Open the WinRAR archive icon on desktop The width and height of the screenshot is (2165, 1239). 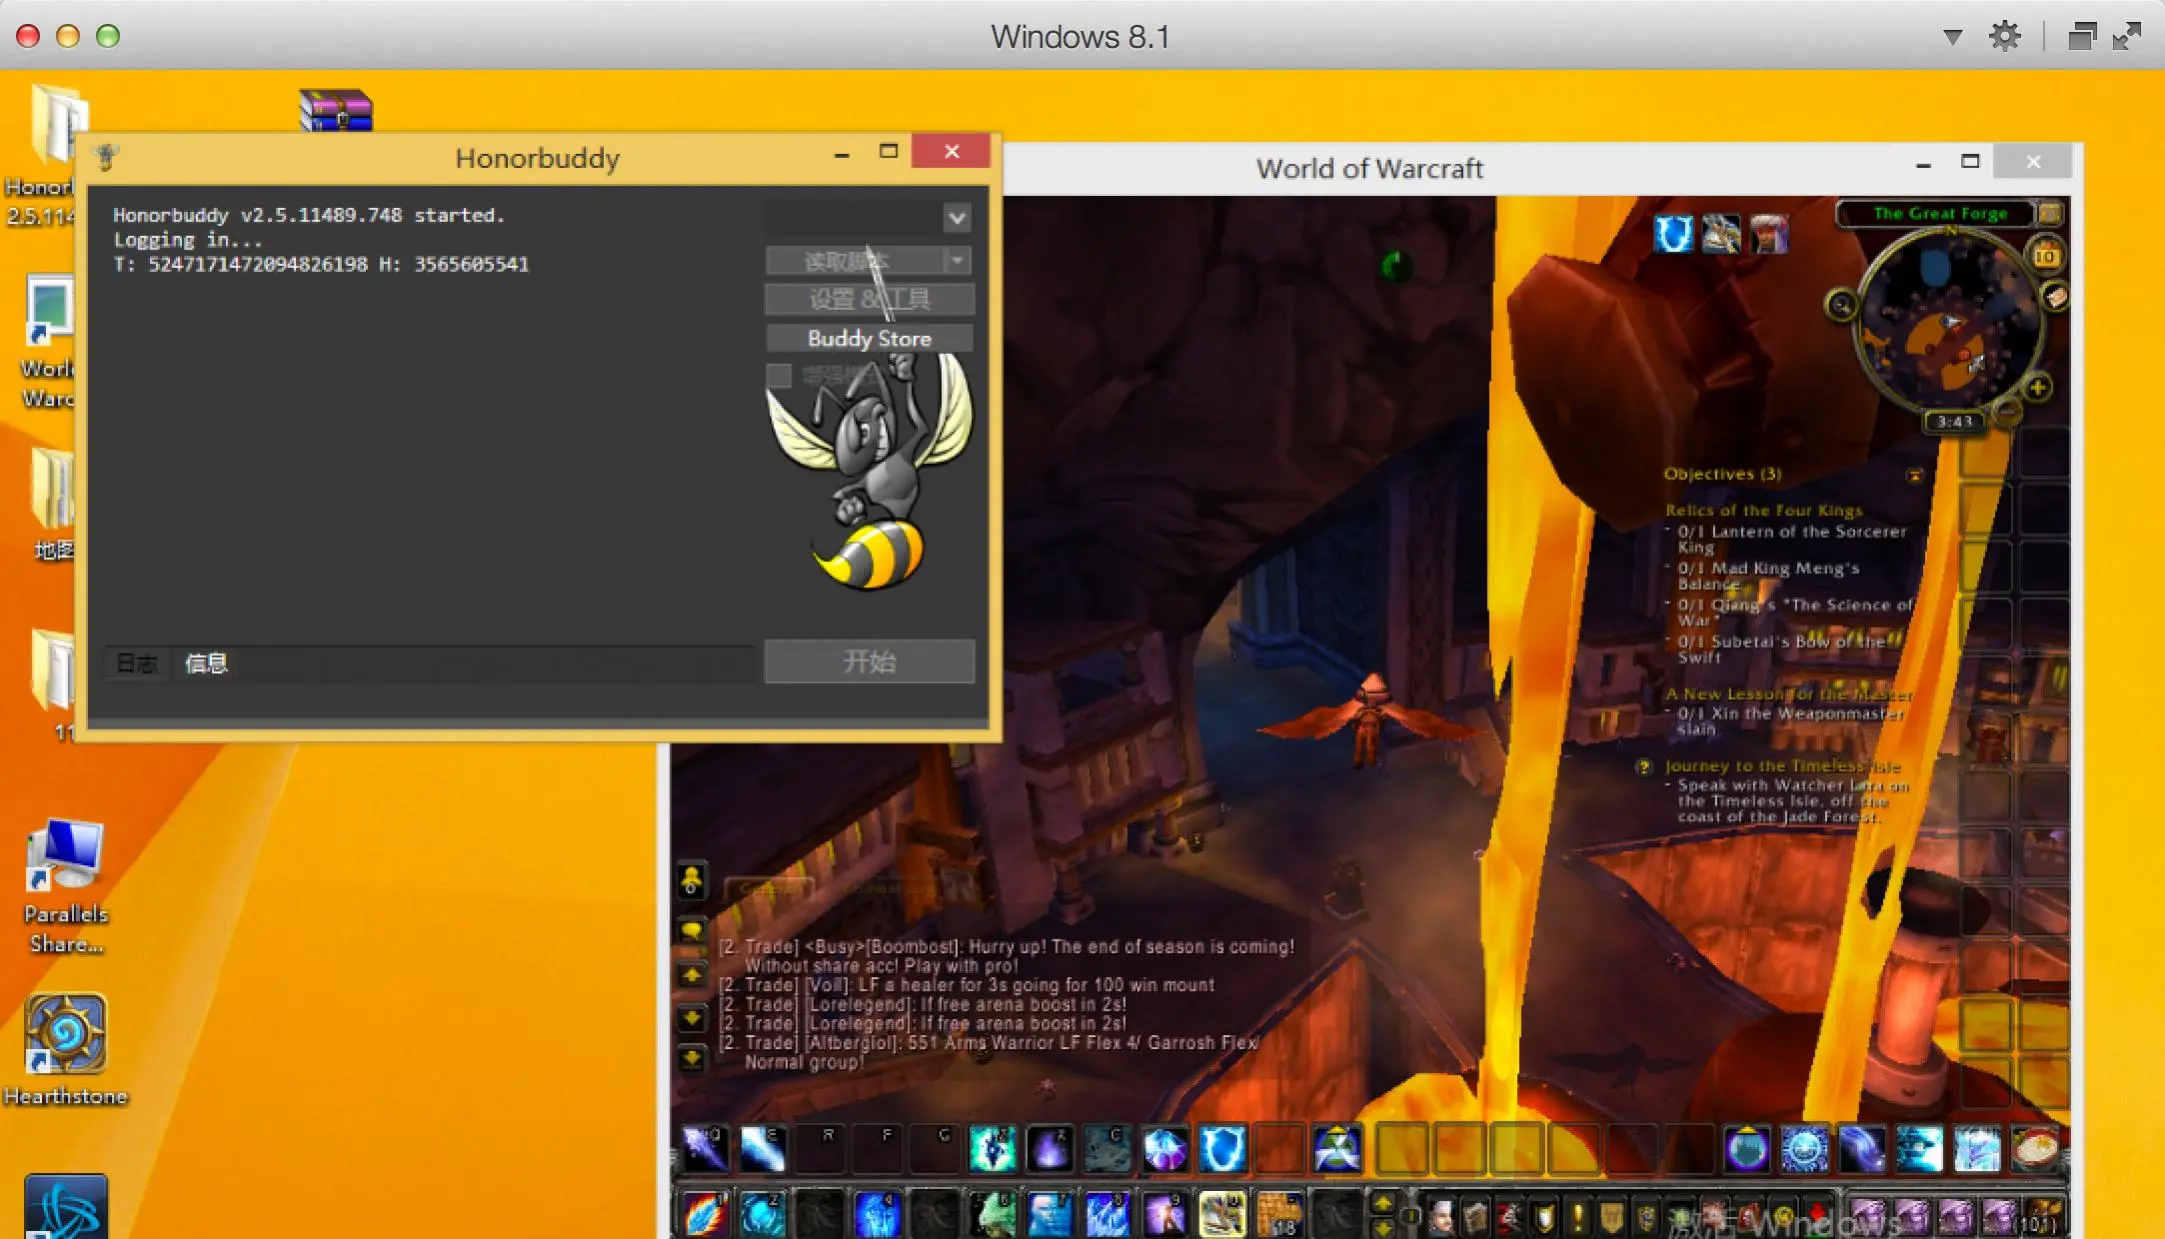(336, 111)
